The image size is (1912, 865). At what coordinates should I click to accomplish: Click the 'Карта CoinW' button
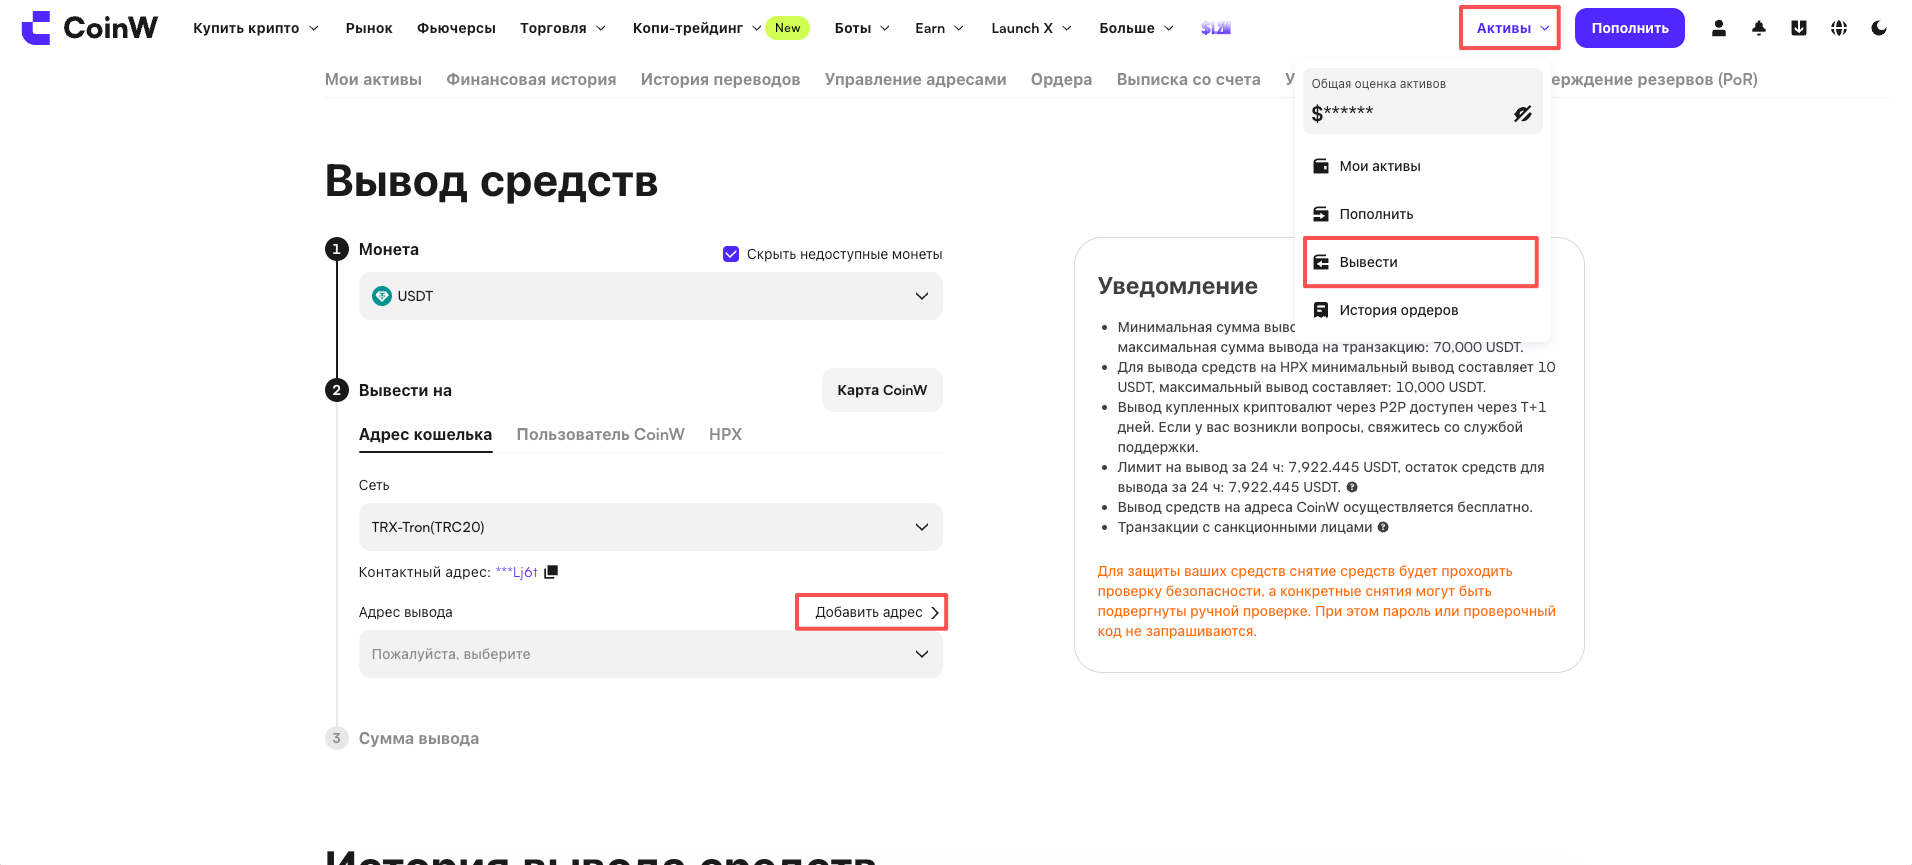[x=882, y=390]
